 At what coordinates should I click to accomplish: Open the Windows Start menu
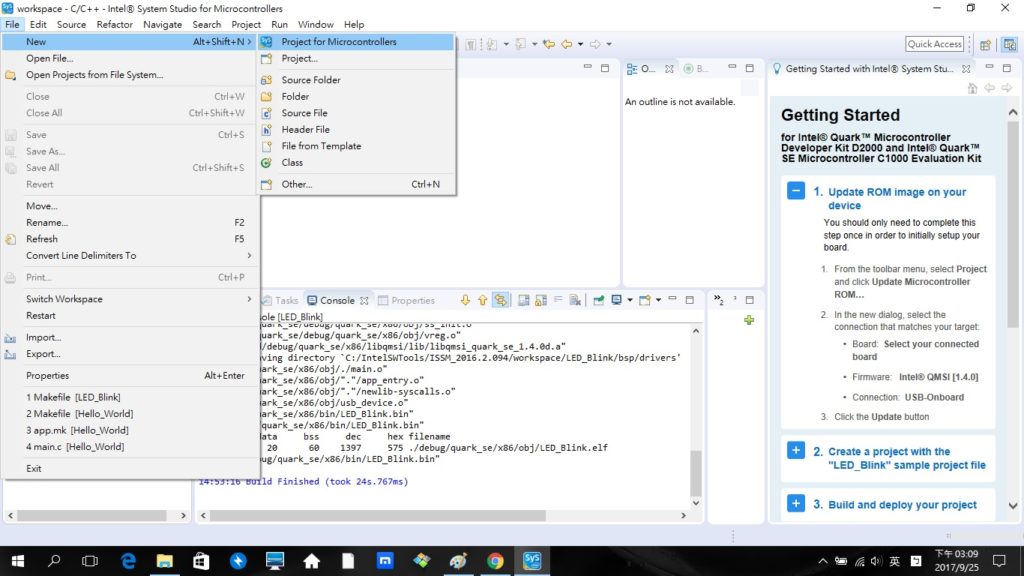(x=18, y=560)
